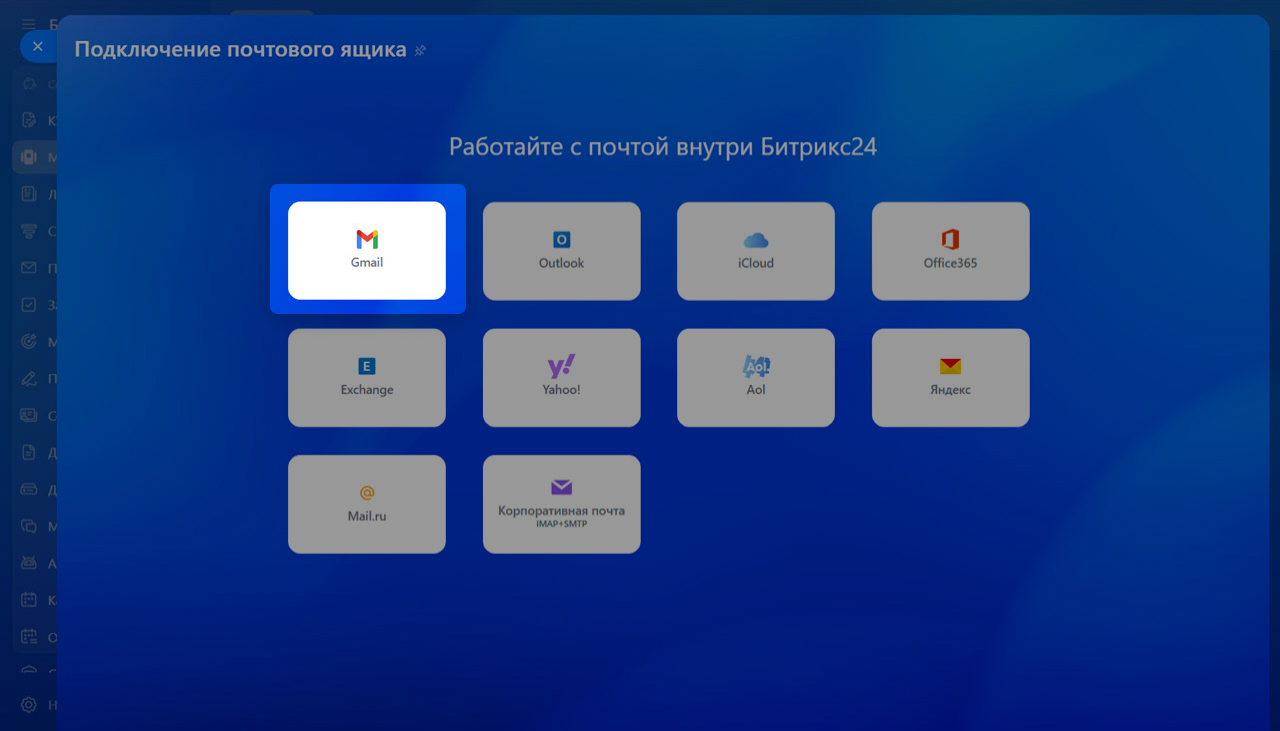Choose the Yahoo! mail tile
Viewport: 1280px width, 731px height.
click(561, 377)
